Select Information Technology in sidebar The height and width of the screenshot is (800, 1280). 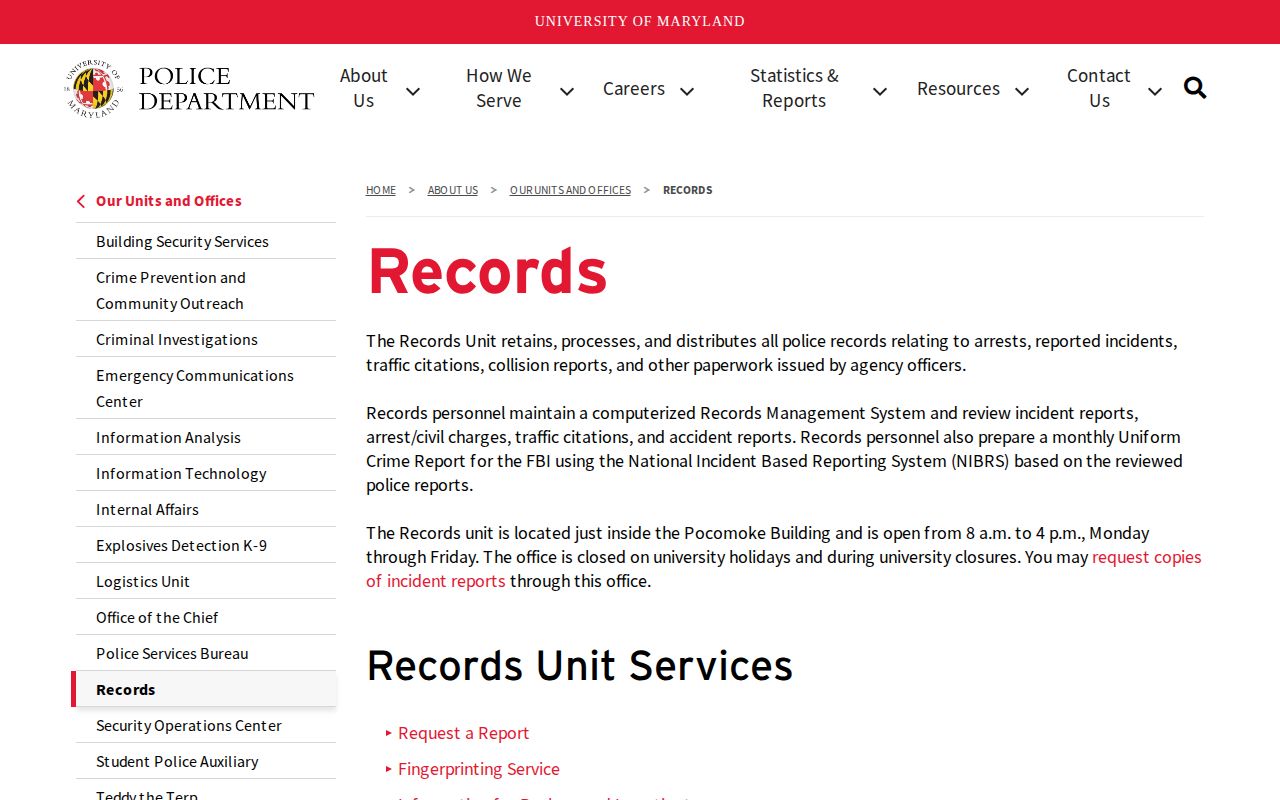pos(206,473)
